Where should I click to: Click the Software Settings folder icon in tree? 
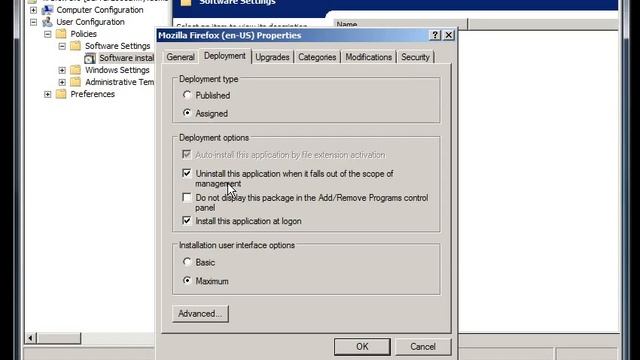(76, 46)
